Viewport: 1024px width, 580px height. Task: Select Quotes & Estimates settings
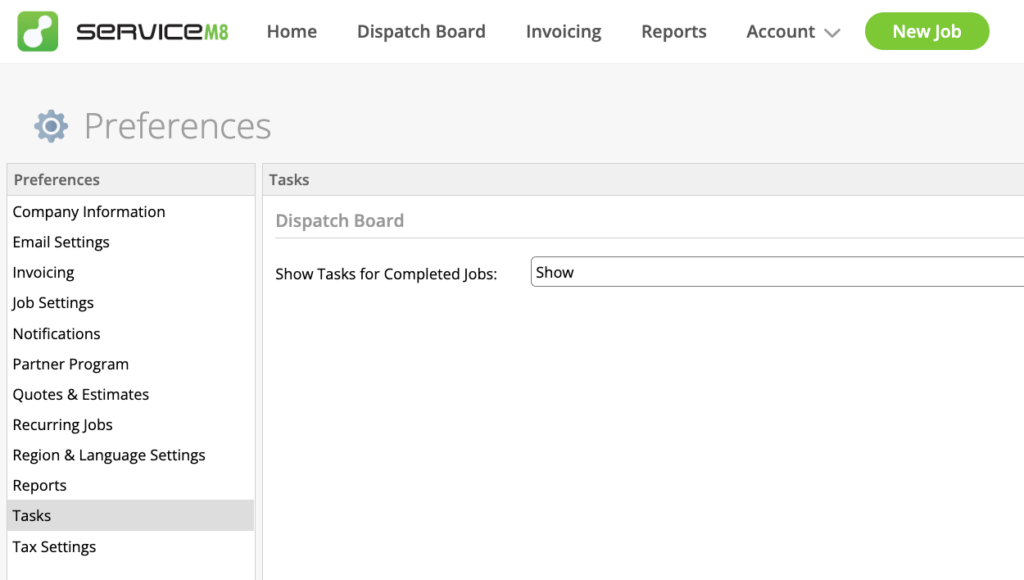pyautogui.click(x=80, y=394)
